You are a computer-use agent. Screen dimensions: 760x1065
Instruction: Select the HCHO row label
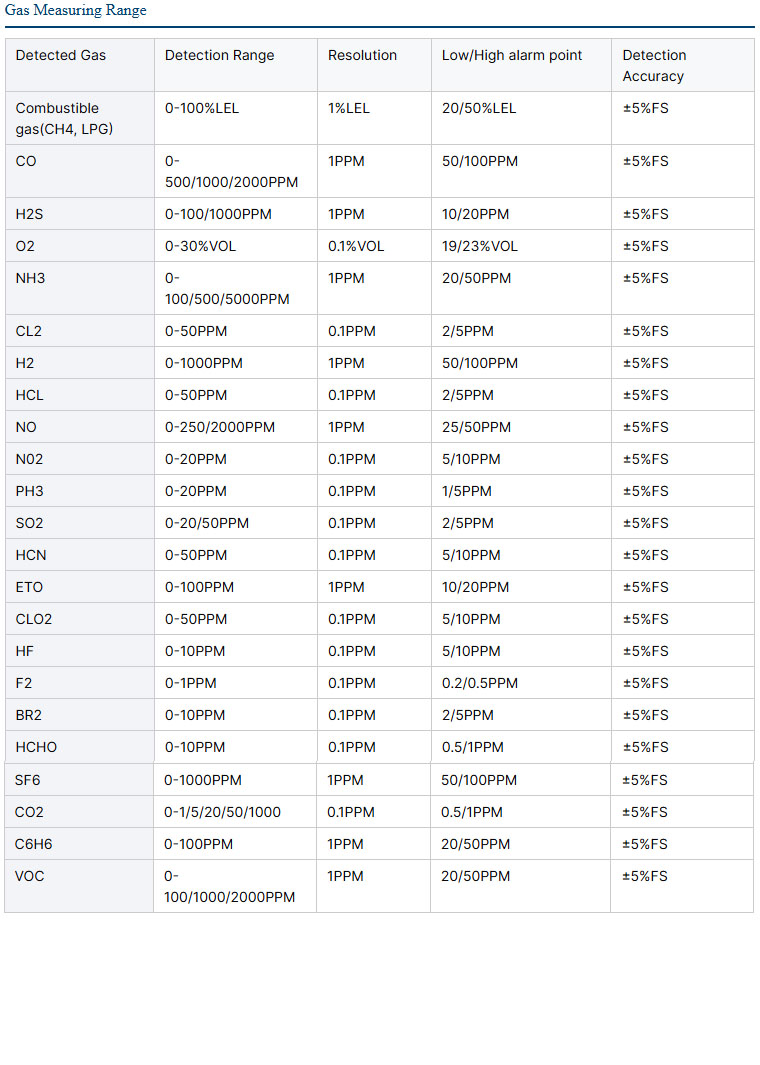click(36, 747)
